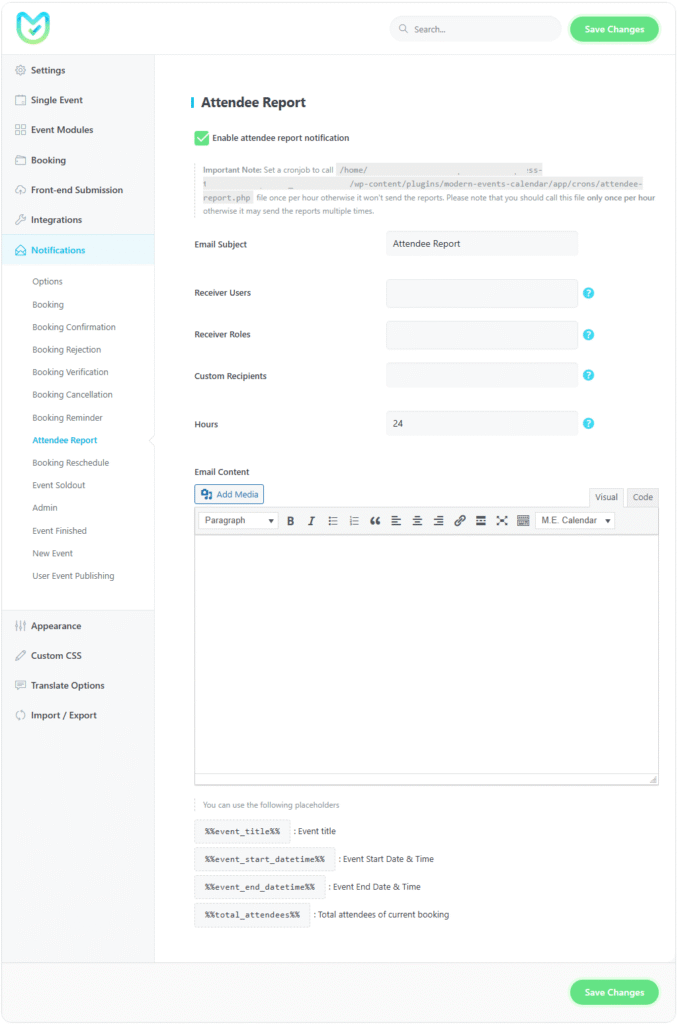The image size is (678, 1024).
Task: Insert a bulleted list
Action: (x=333, y=521)
